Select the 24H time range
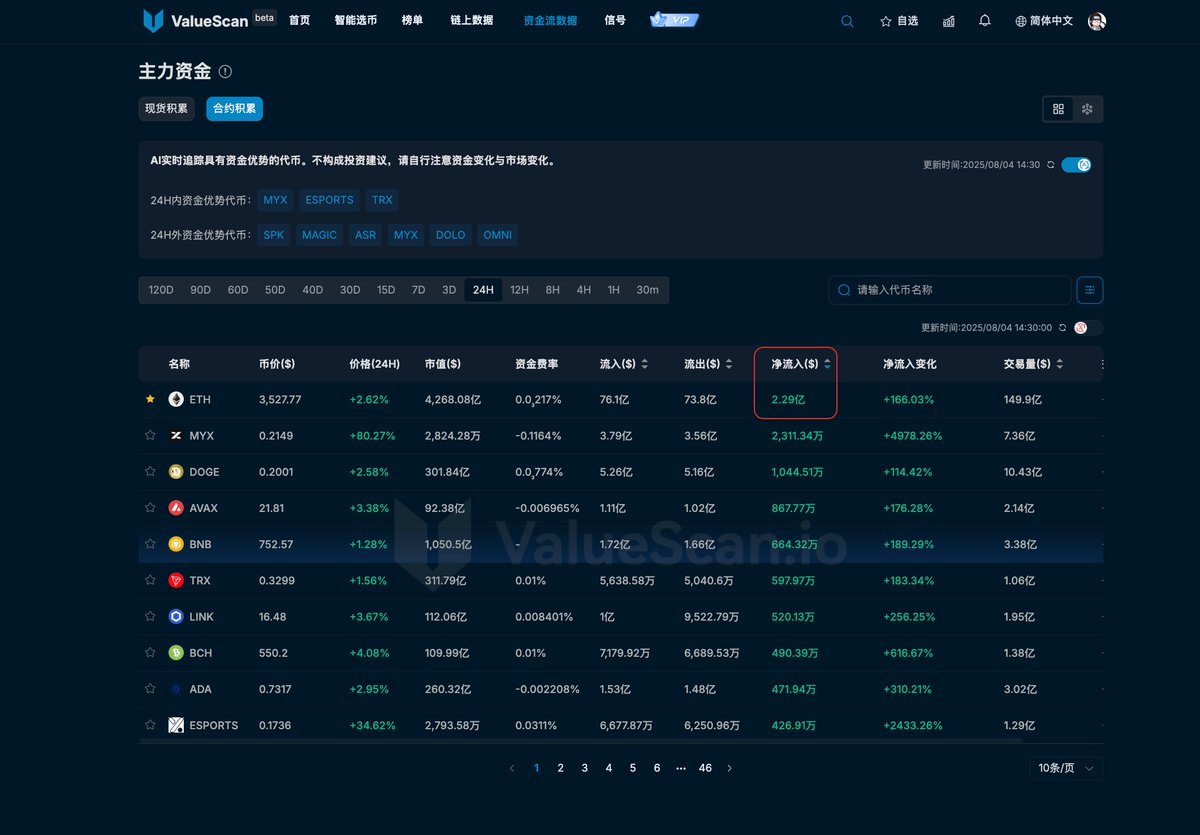The image size is (1200, 835). (483, 290)
